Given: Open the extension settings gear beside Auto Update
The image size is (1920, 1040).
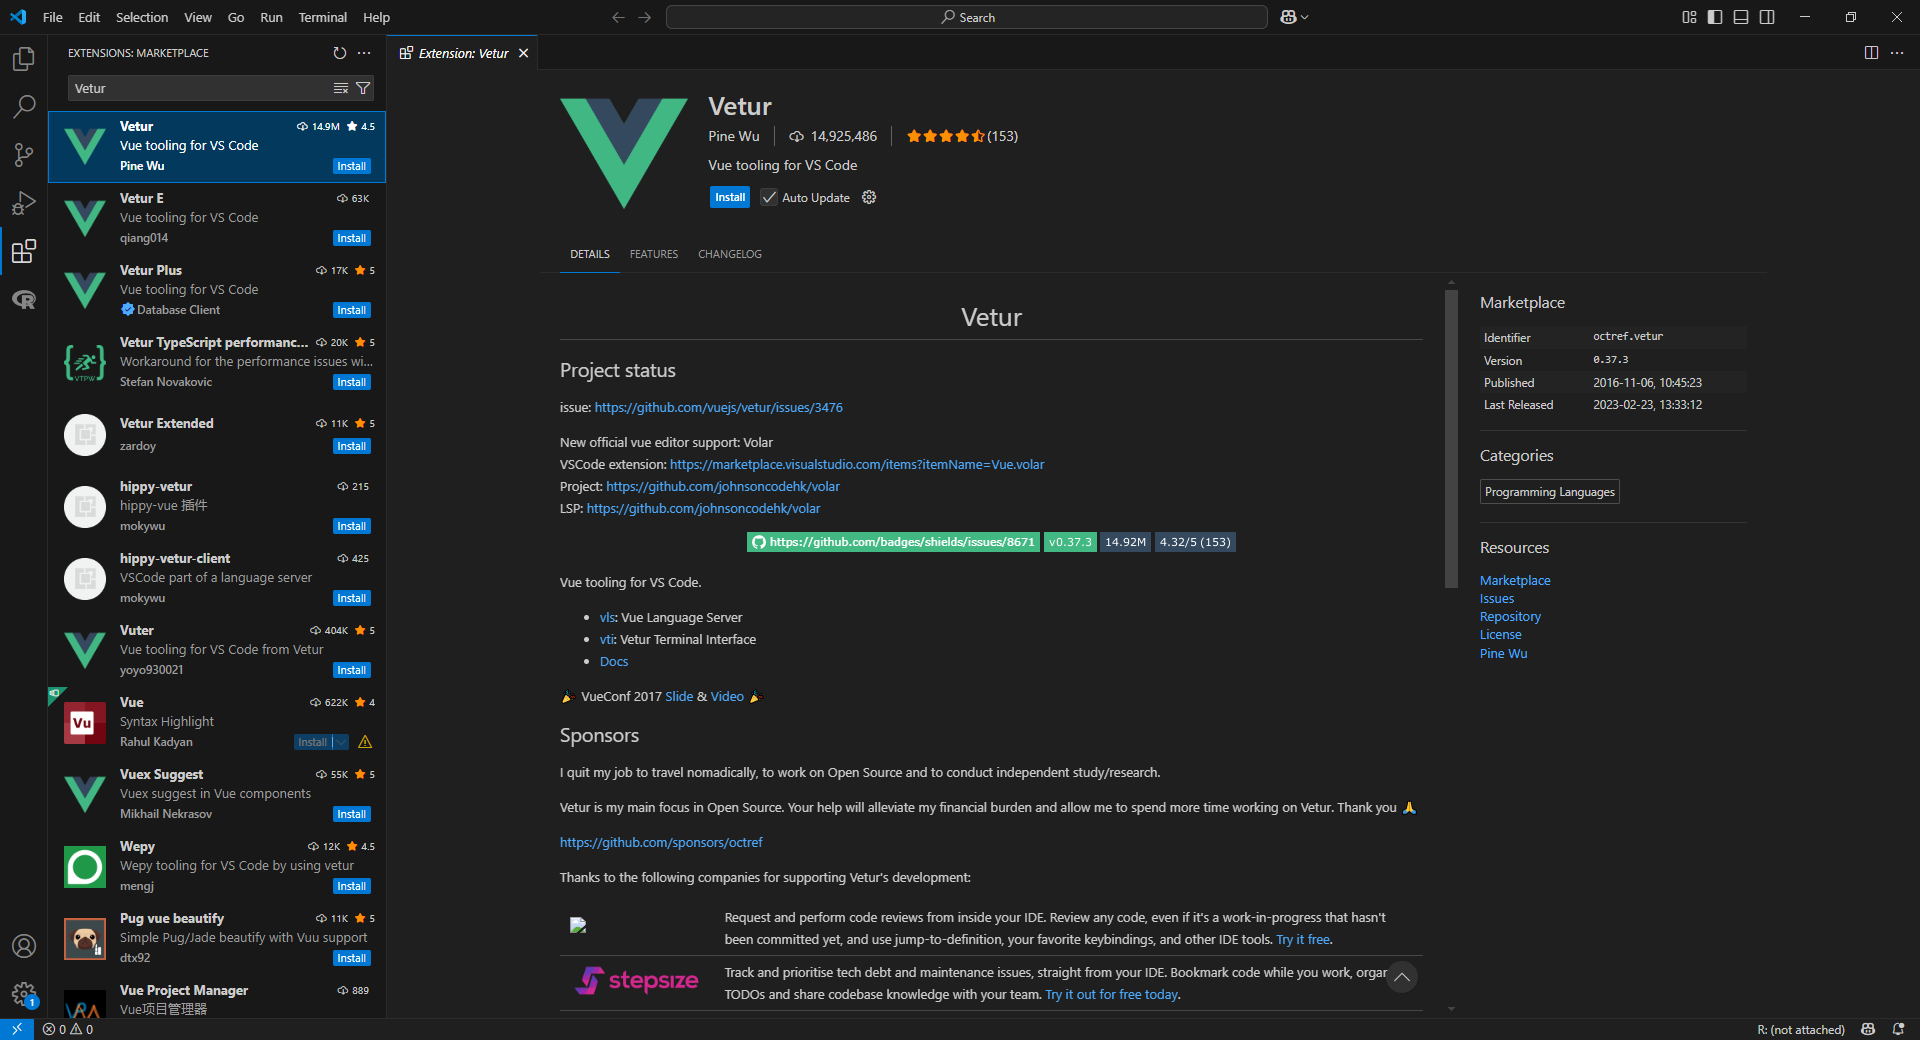Looking at the screenshot, I should click(868, 197).
